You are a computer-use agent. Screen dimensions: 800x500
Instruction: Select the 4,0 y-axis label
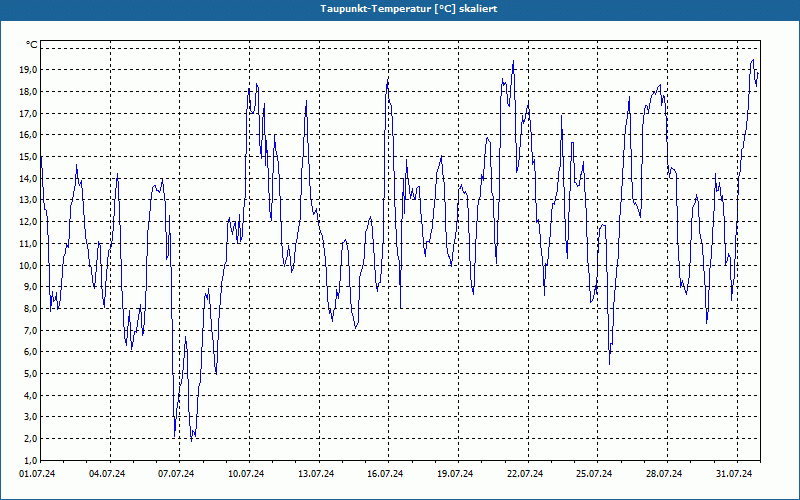[x=31, y=395]
